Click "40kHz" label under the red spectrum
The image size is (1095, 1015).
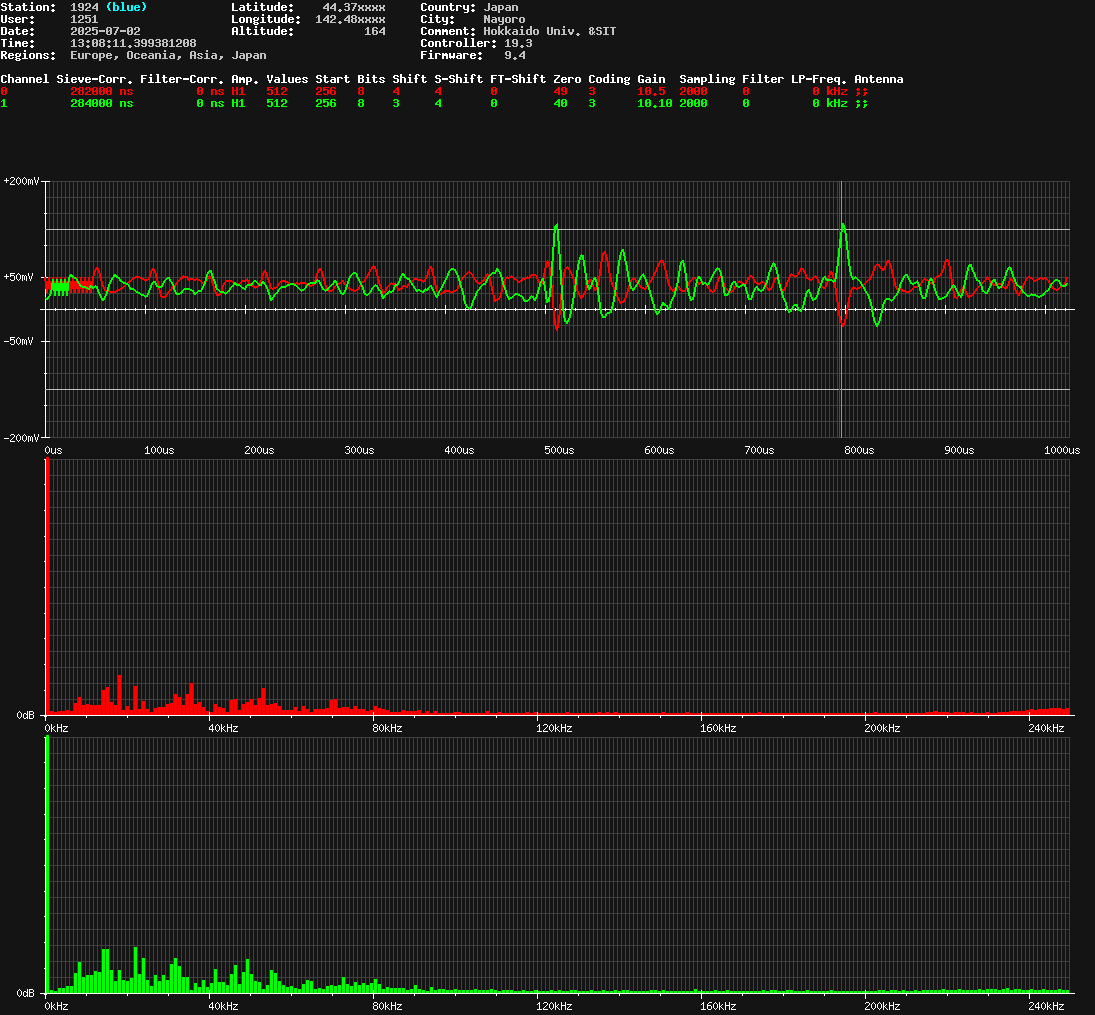223,728
